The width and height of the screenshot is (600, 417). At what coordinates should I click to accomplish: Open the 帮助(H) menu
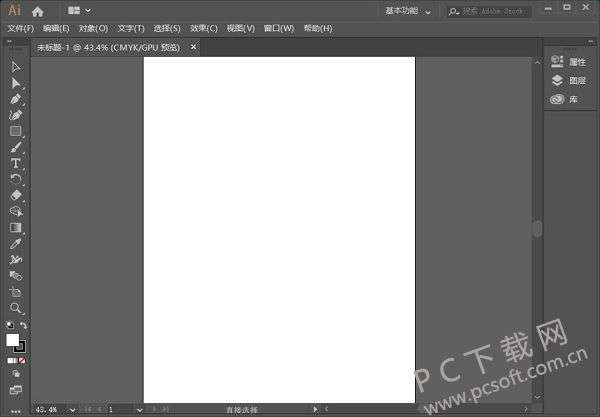(318, 28)
